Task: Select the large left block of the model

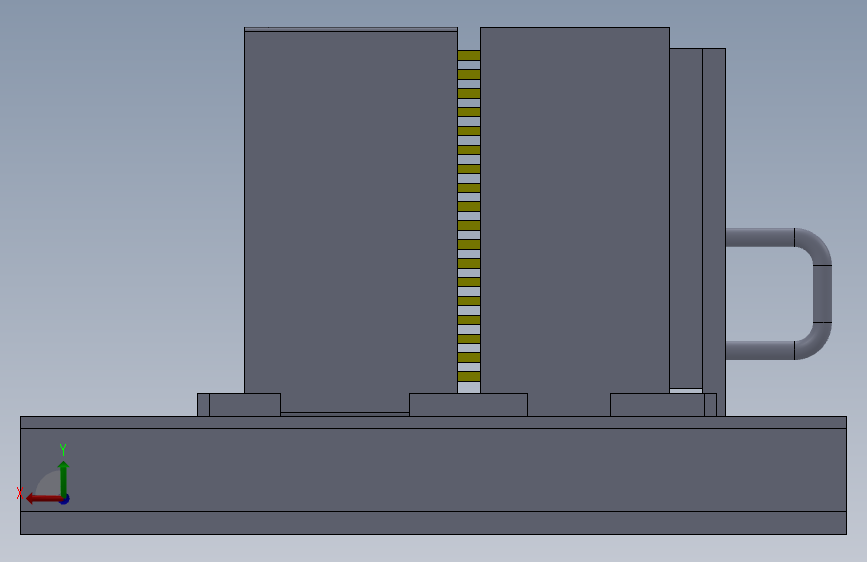Action: point(351,220)
